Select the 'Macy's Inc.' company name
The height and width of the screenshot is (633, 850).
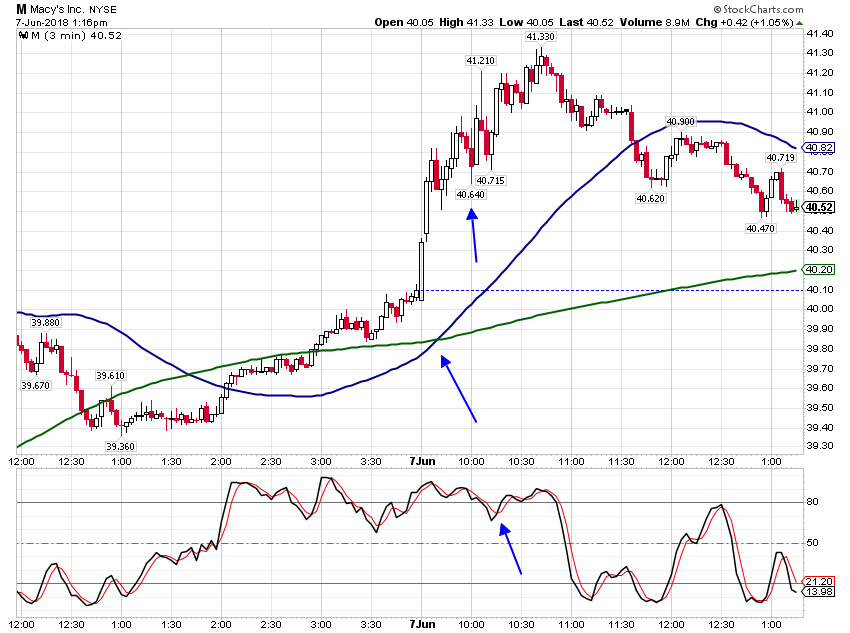[x=57, y=9]
